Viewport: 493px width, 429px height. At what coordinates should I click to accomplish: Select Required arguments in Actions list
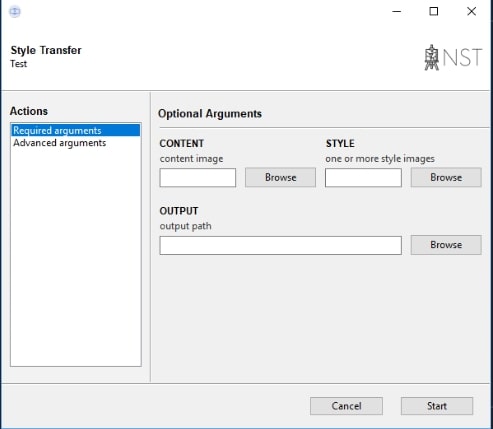point(76,130)
